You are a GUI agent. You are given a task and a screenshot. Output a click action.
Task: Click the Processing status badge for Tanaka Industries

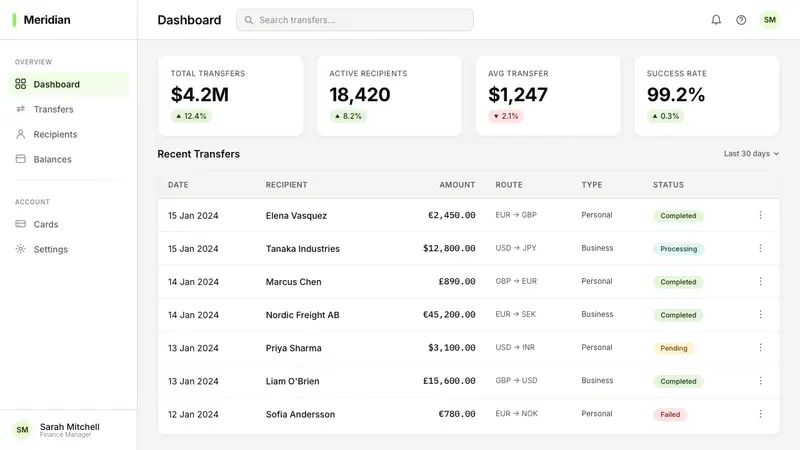[679, 248]
